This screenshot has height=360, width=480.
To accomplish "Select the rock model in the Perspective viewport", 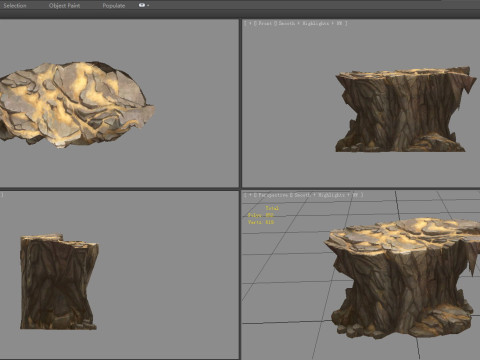I will coord(402,278).
